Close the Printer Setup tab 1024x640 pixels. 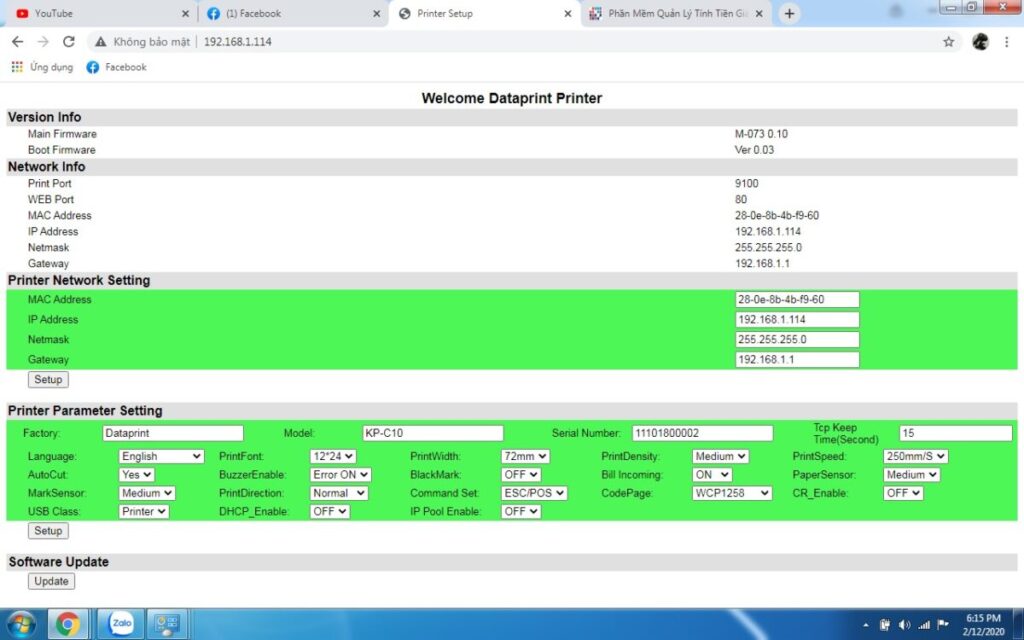568,14
